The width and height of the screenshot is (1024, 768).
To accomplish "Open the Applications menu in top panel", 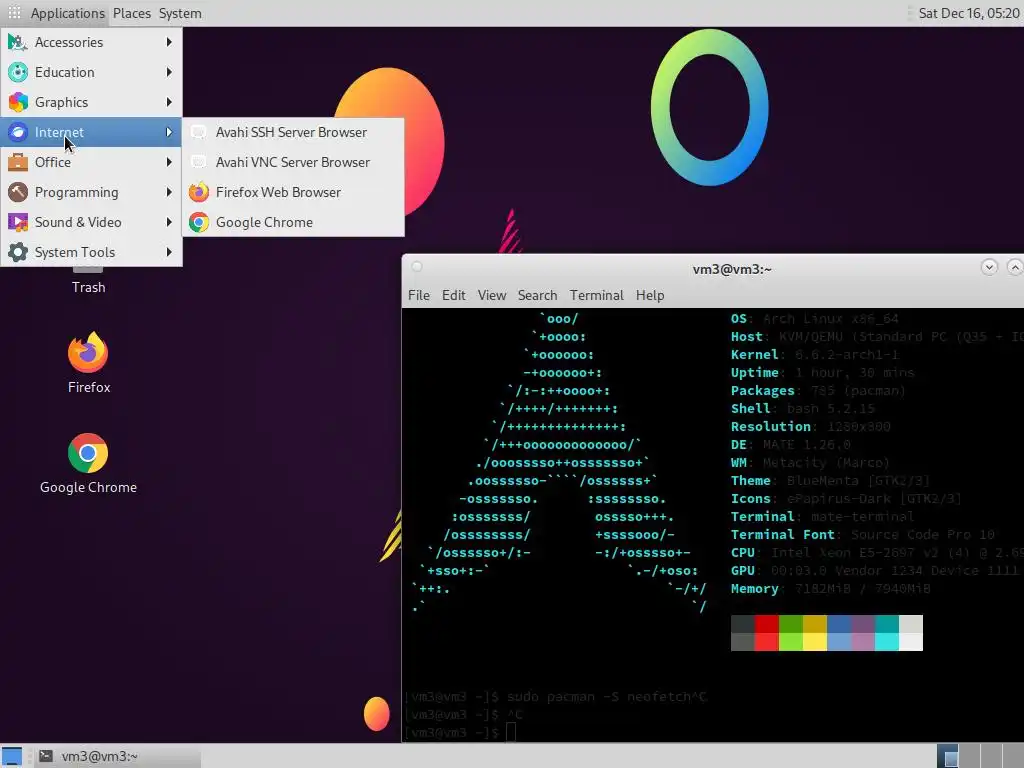I will pos(67,13).
